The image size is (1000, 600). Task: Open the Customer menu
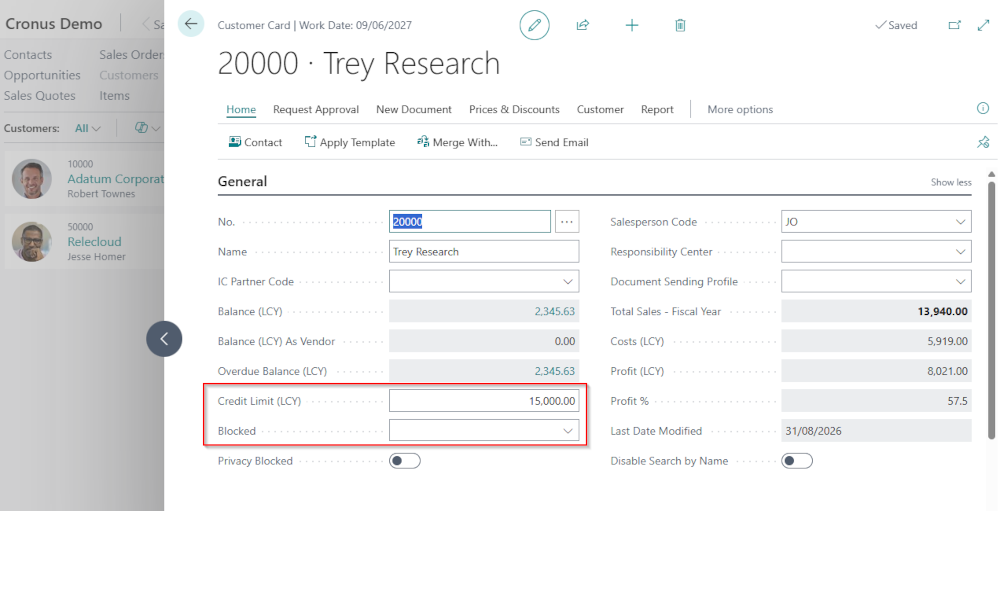point(600,109)
